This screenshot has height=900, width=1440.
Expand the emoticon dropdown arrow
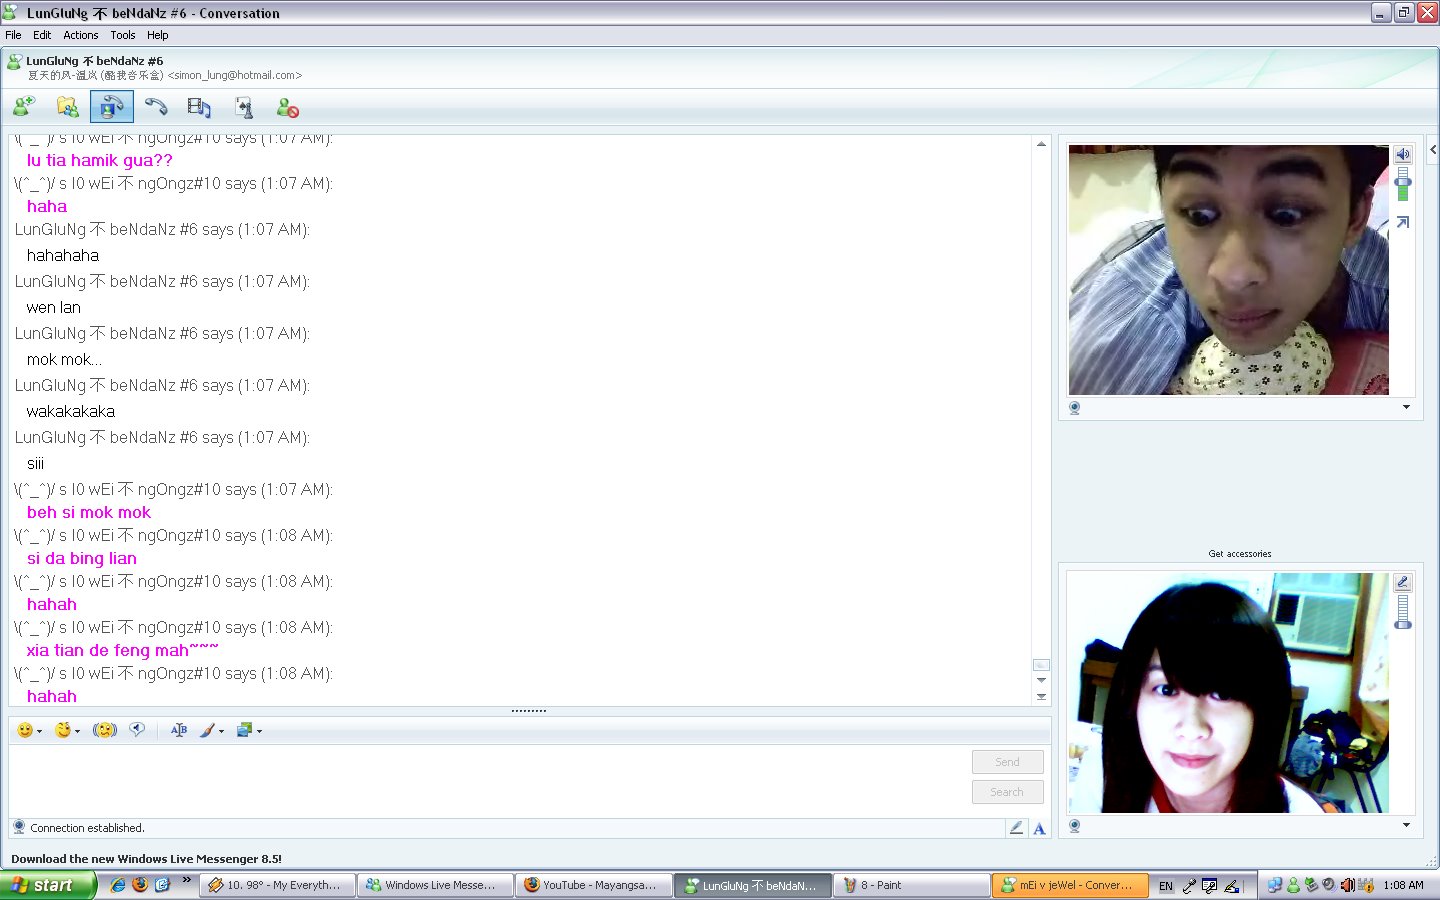40,731
